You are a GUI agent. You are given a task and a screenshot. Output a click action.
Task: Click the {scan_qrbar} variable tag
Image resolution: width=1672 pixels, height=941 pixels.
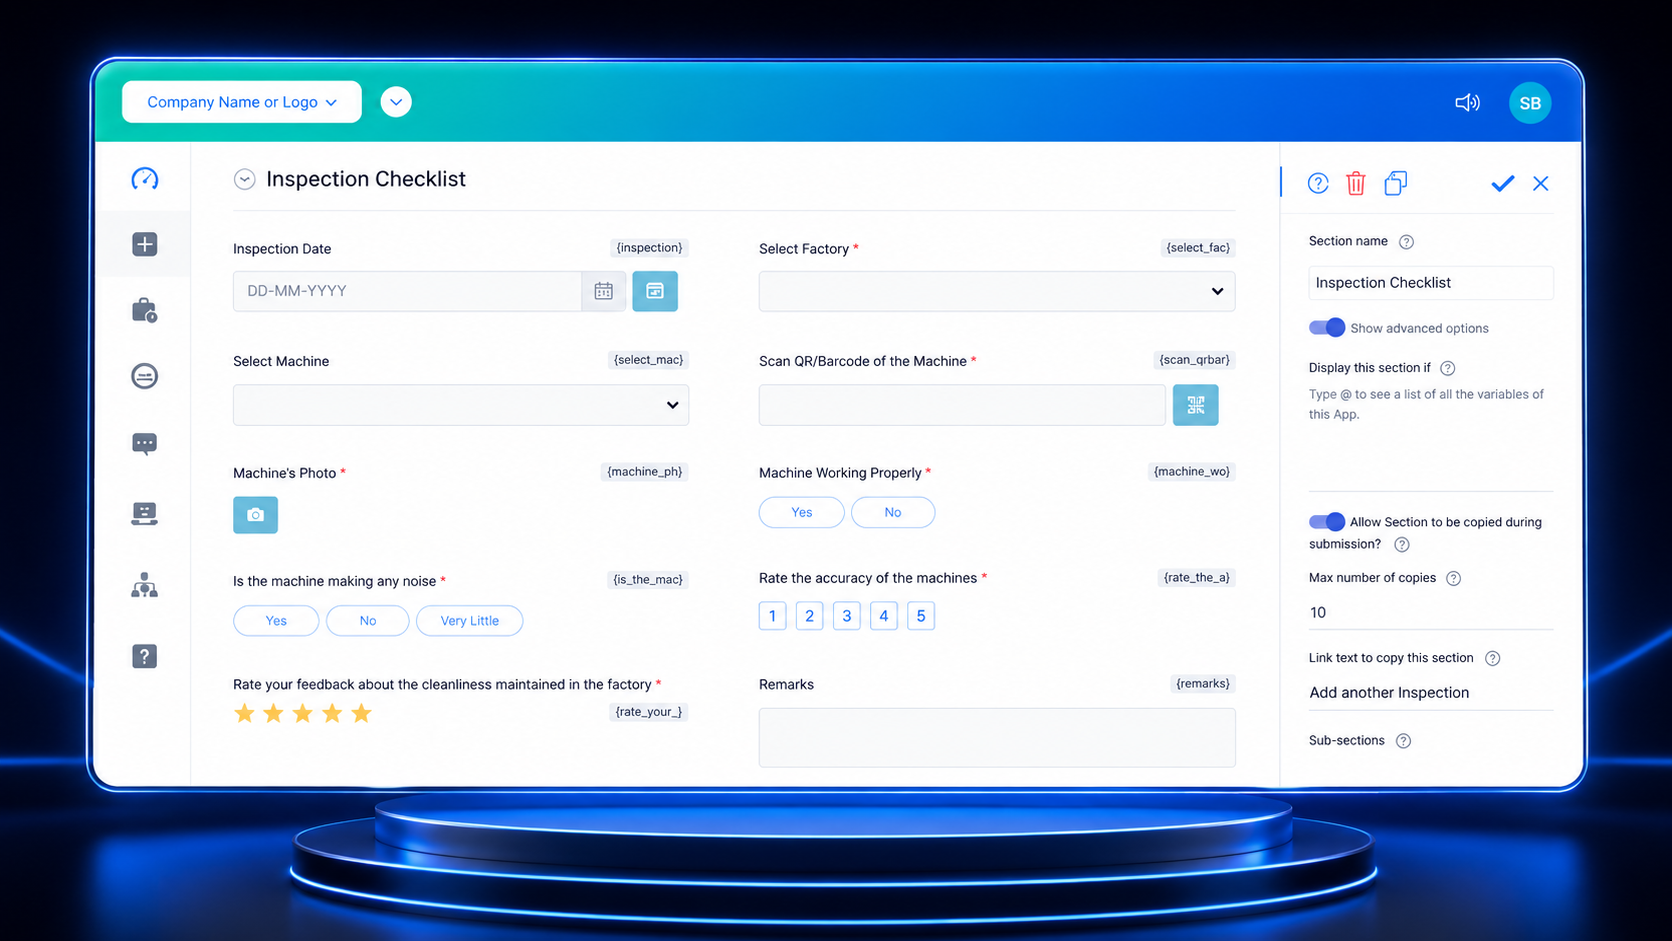(x=1194, y=360)
